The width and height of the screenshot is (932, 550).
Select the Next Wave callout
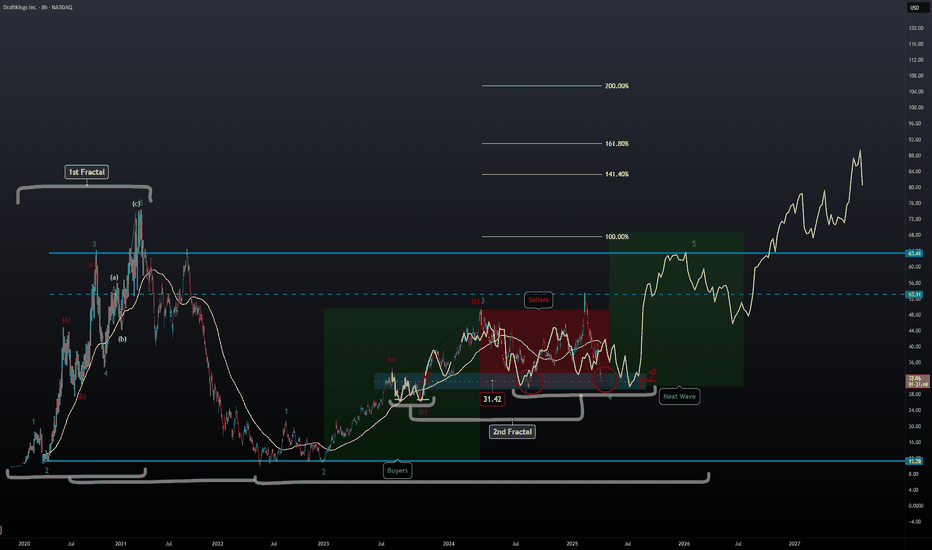[679, 397]
